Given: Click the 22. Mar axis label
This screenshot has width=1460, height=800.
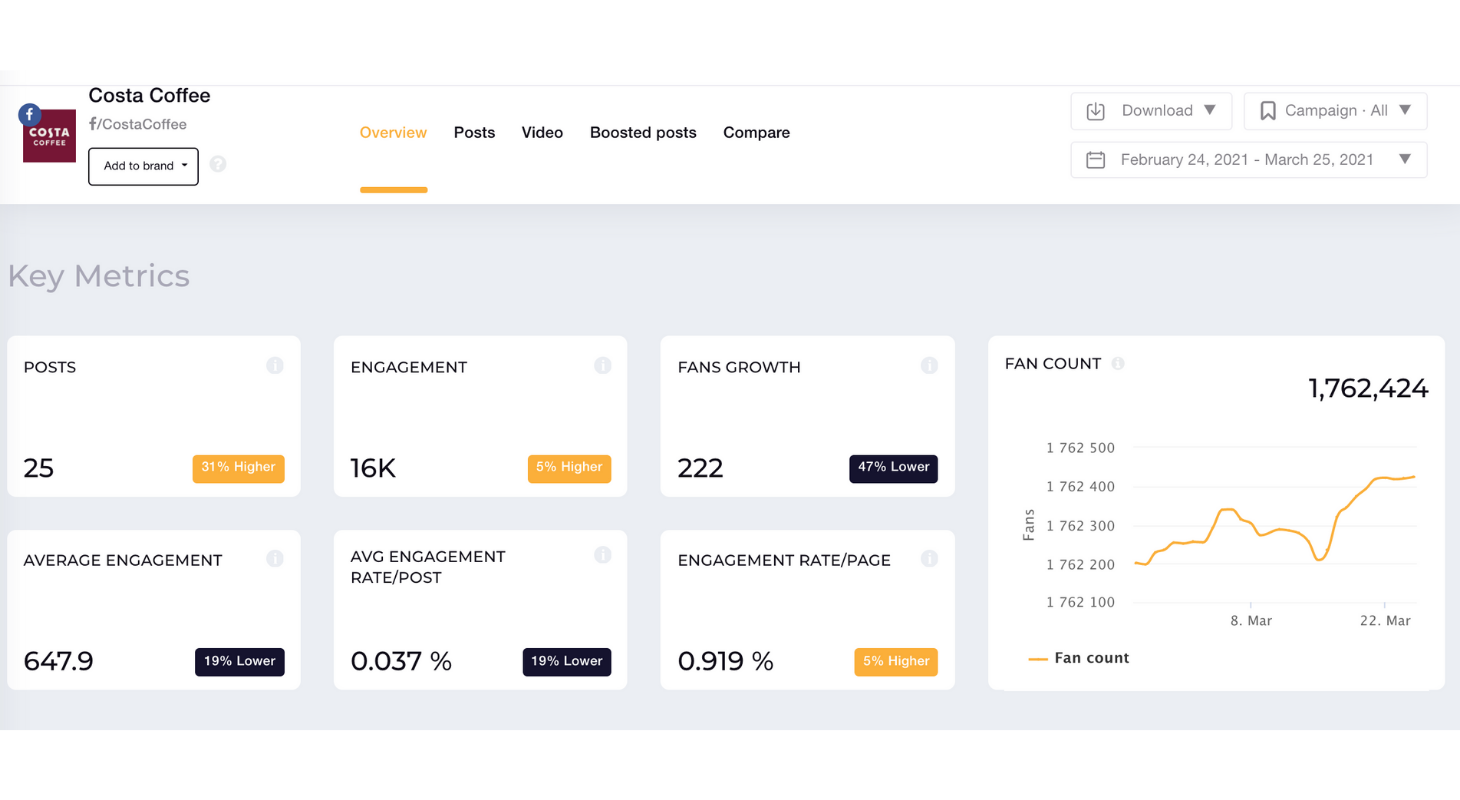Looking at the screenshot, I should [1385, 621].
